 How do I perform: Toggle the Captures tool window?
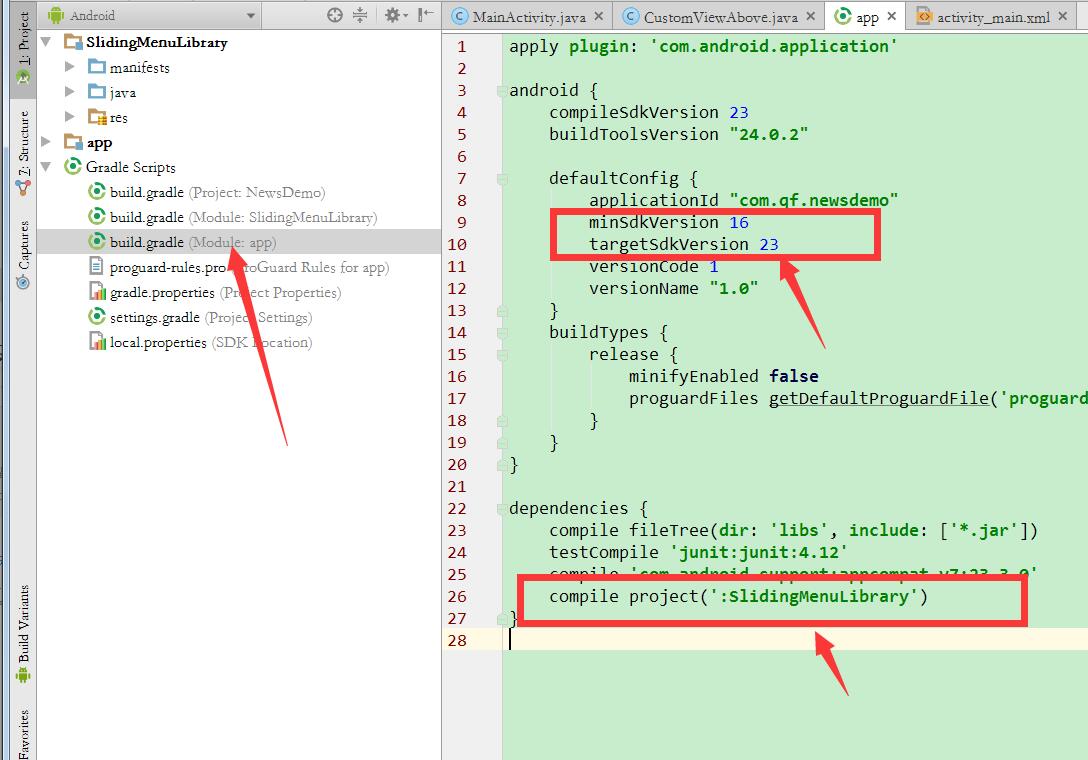tap(24, 254)
